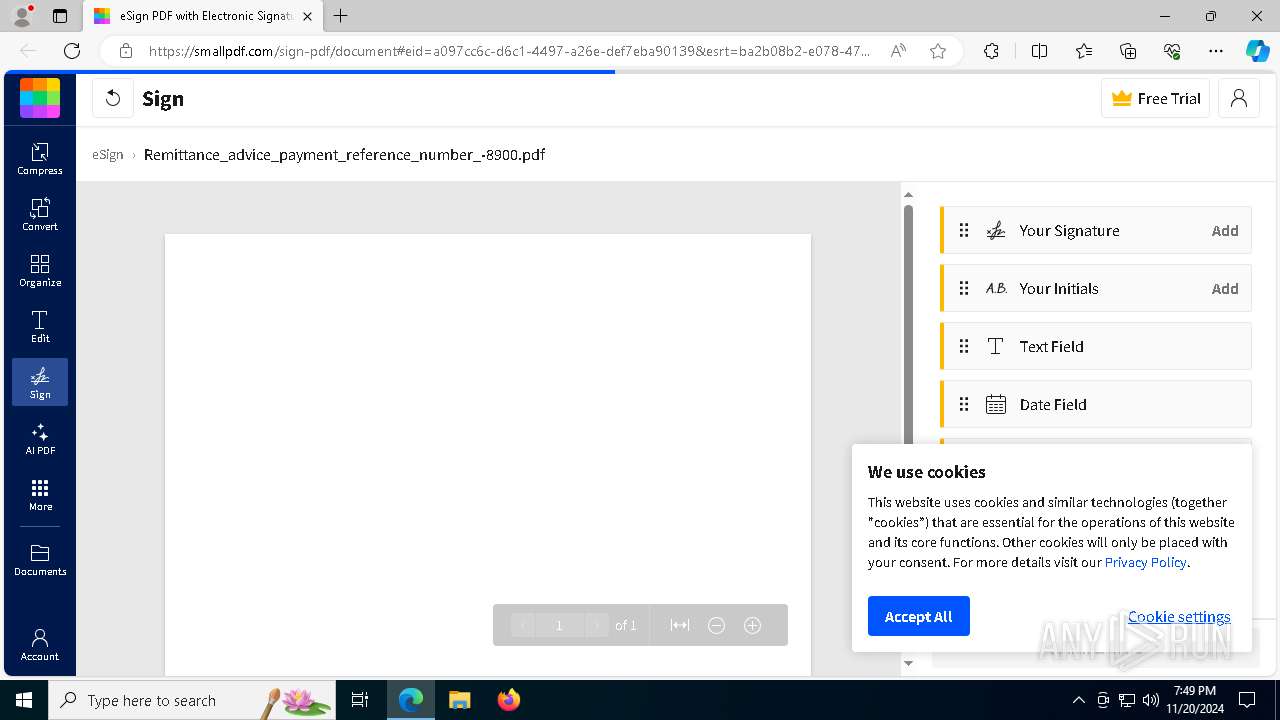Open the Privacy Policy link
The width and height of the screenshot is (1280, 720).
pos(1145,563)
